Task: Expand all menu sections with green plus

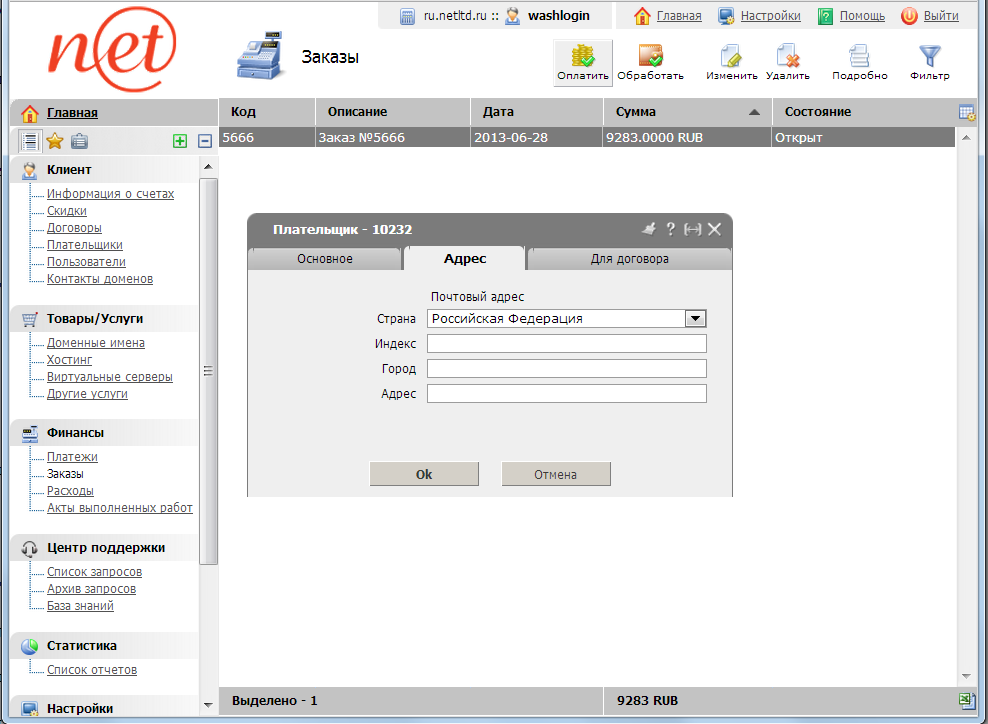Action: coord(180,141)
